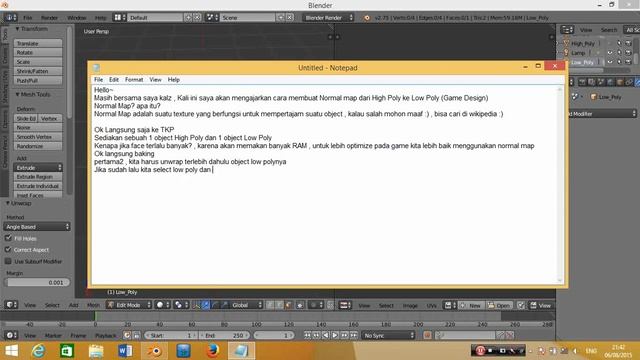This screenshot has width=640, height=360.
Task: Toggle Lamp renderability camera in outliner
Action: click(x=628, y=53)
